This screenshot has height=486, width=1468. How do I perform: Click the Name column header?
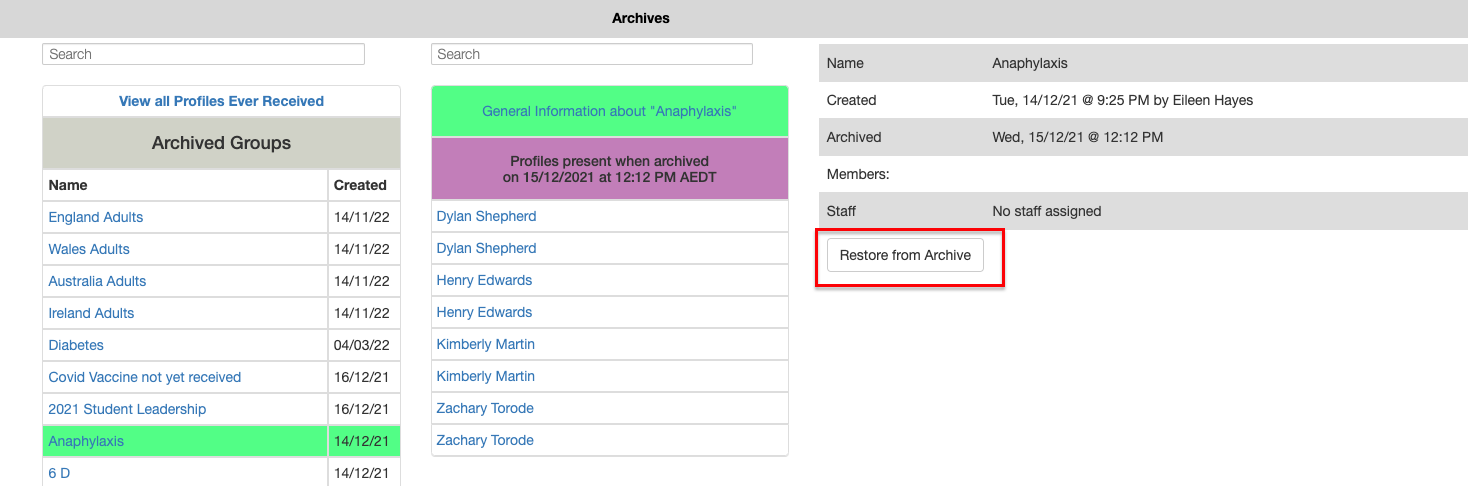pos(68,185)
